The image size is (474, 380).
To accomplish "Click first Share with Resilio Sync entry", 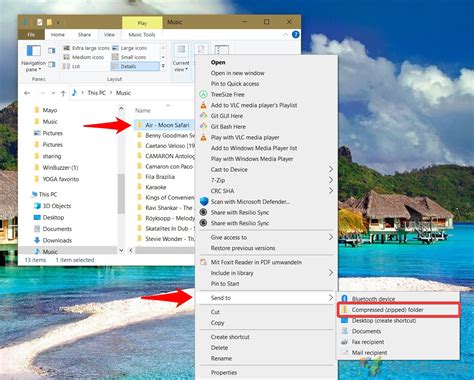I will click(240, 212).
